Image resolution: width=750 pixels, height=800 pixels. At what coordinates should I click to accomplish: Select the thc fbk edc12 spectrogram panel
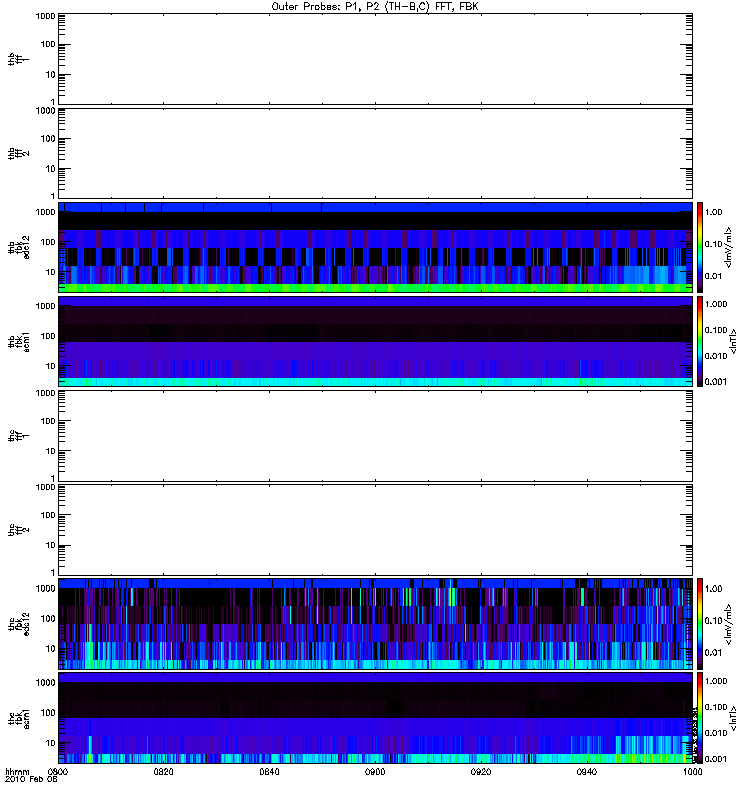click(375, 624)
